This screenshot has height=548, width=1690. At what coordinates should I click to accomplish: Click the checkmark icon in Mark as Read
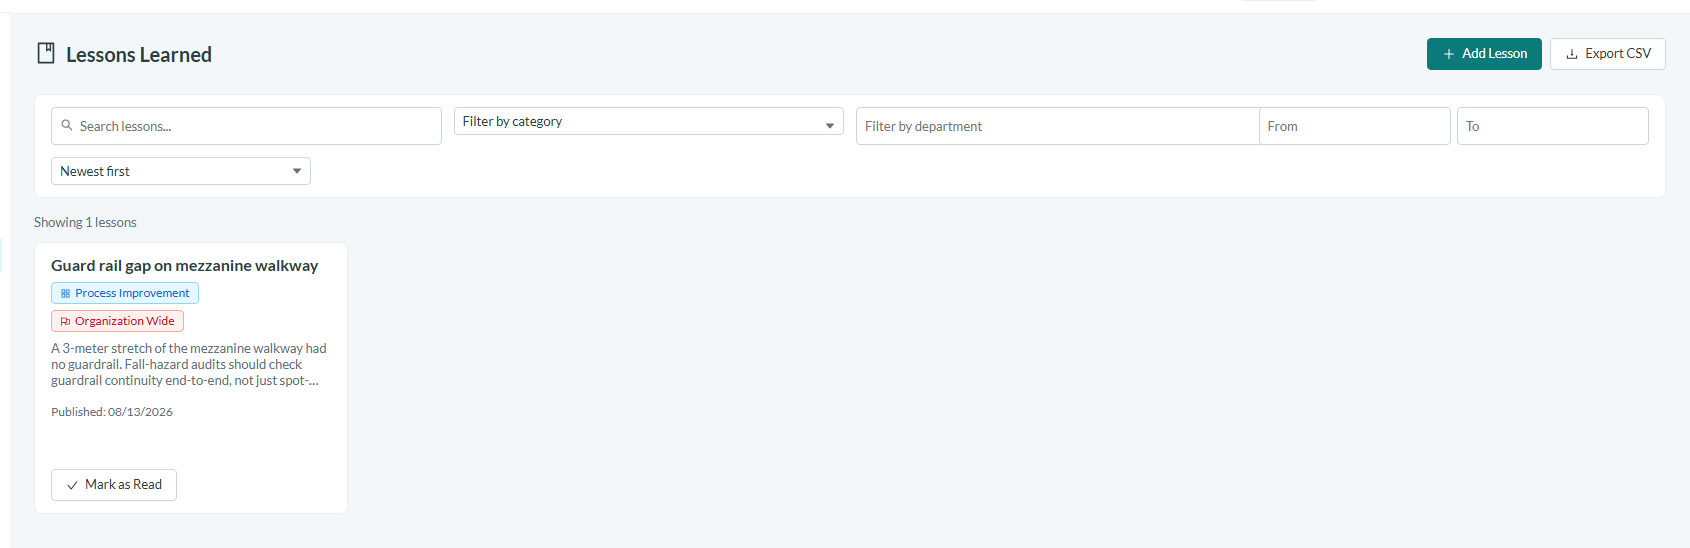pyautogui.click(x=72, y=485)
